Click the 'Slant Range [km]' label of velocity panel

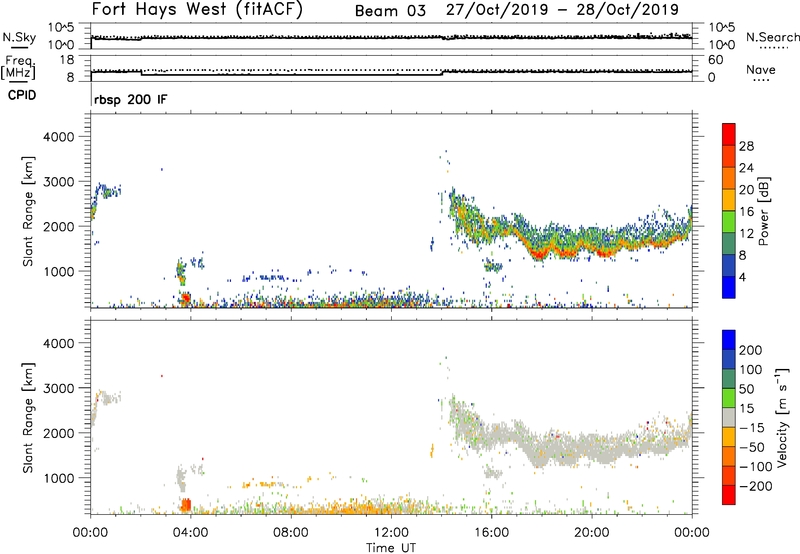pyautogui.click(x=28, y=418)
